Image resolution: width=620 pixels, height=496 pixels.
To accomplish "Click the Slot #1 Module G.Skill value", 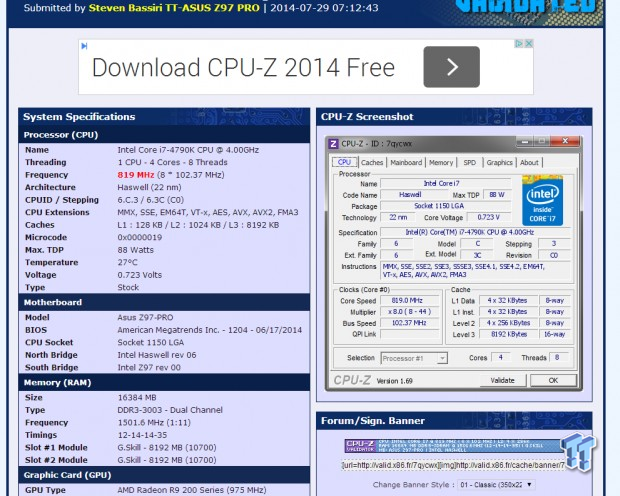I will click(x=167, y=448).
